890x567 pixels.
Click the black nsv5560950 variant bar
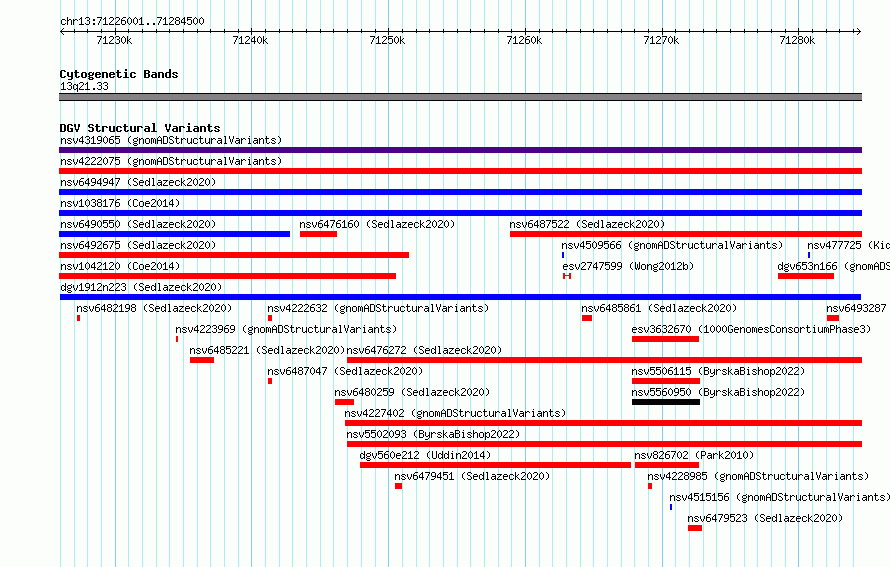click(x=666, y=402)
